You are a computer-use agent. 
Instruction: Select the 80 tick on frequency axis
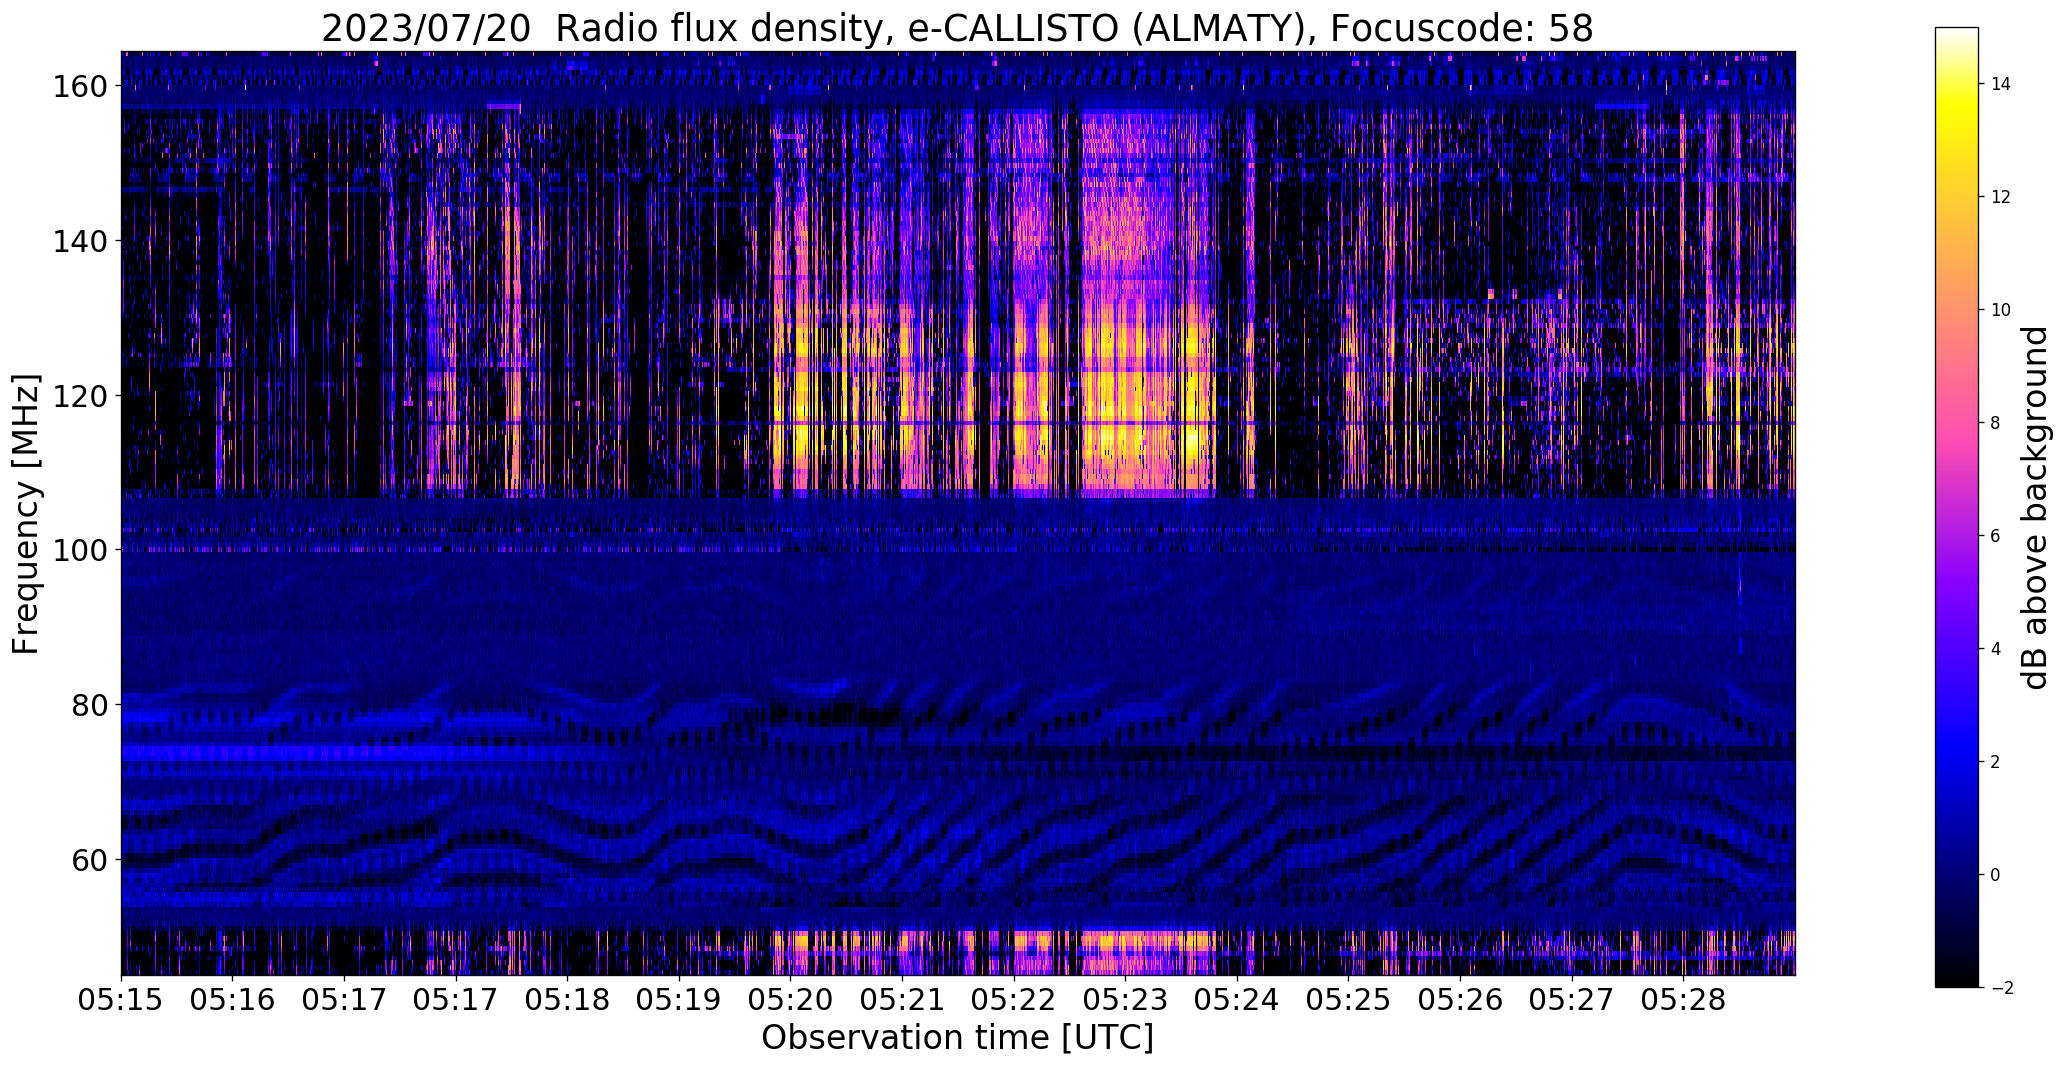(92, 705)
